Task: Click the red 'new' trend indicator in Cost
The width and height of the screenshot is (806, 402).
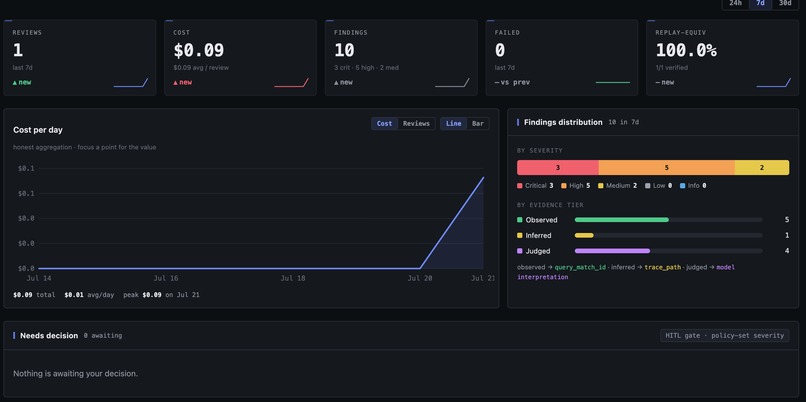Action: click(x=183, y=82)
